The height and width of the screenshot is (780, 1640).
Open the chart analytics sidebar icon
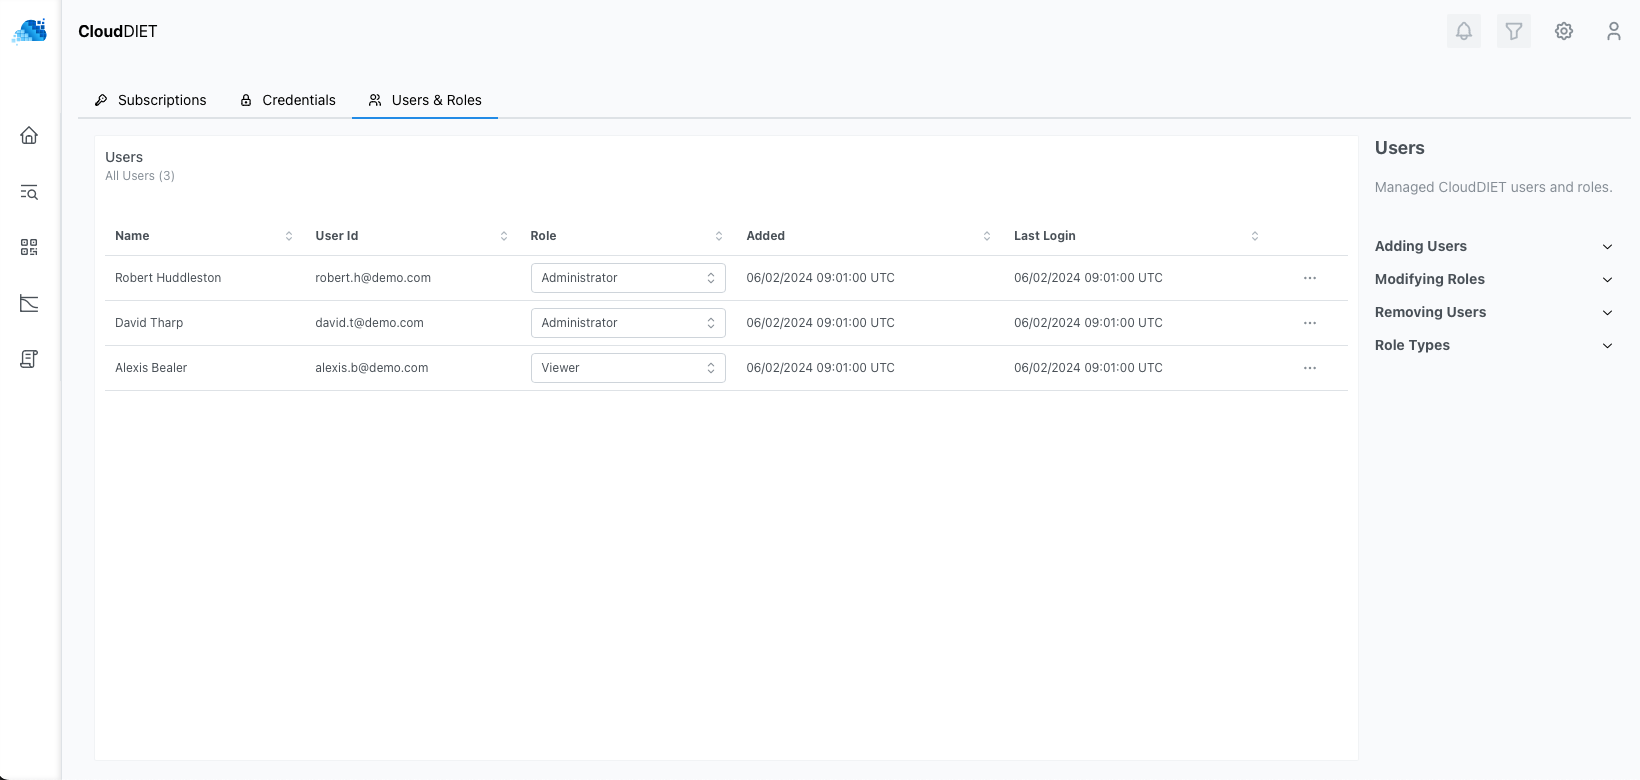[x=29, y=303]
